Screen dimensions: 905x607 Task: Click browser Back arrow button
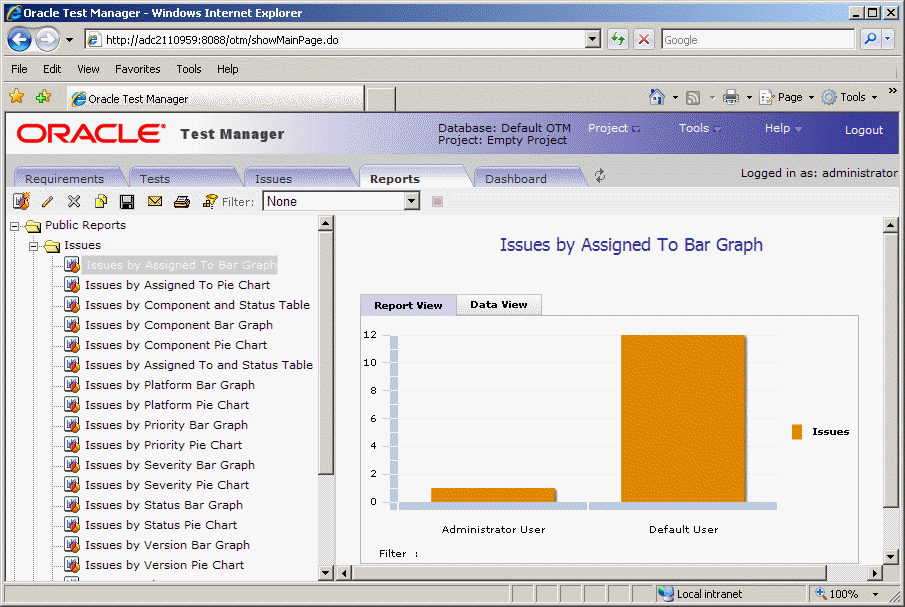coord(20,40)
